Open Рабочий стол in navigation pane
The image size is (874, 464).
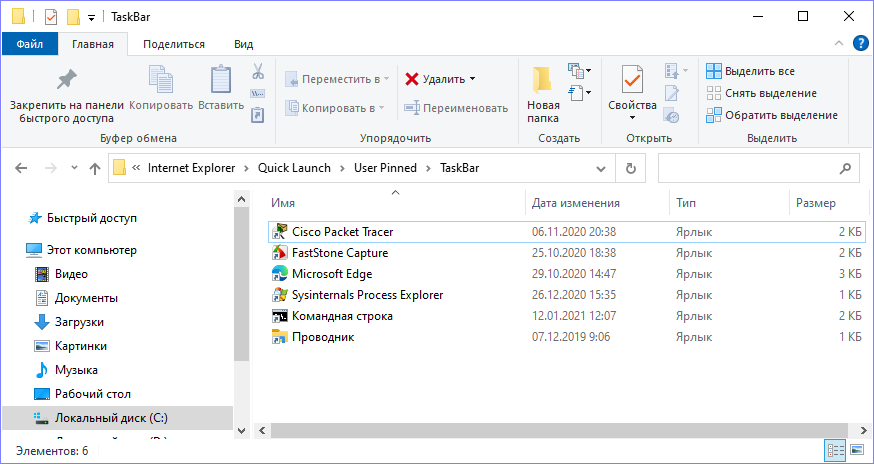93,394
